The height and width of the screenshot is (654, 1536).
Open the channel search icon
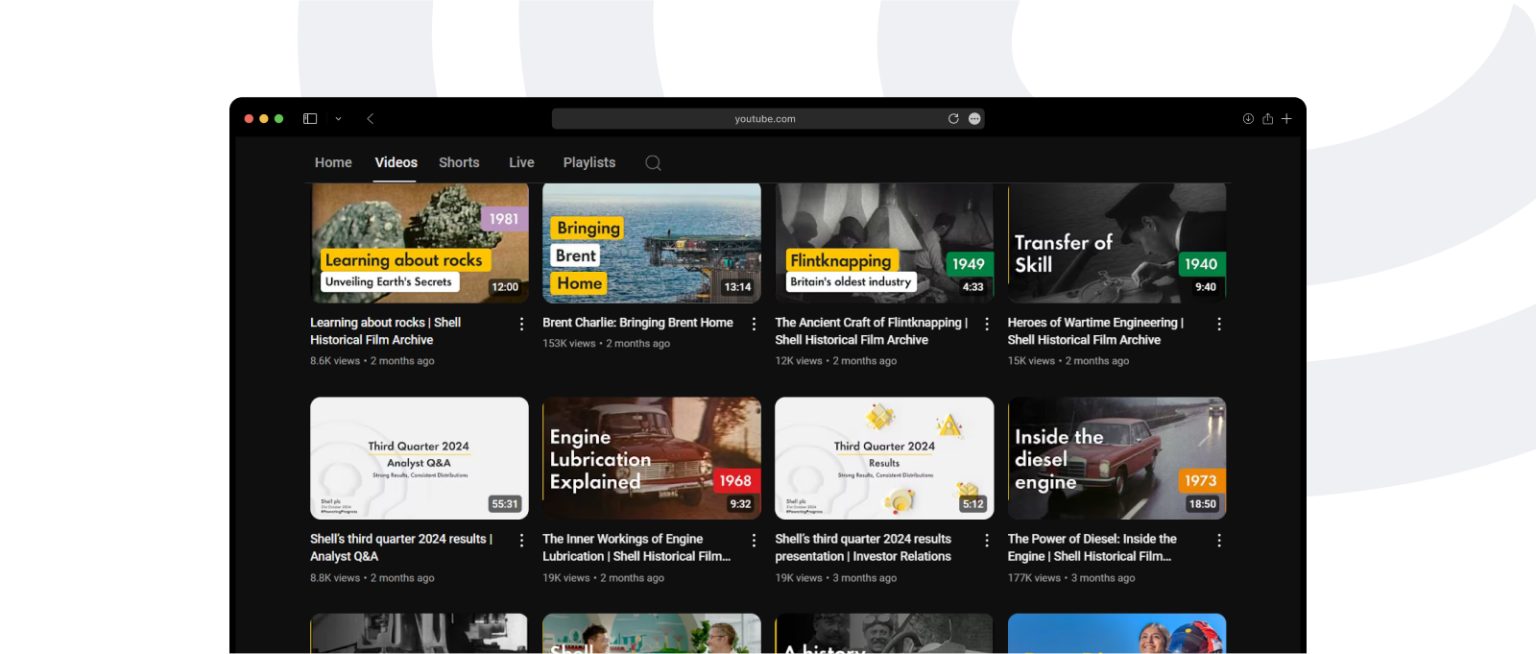click(653, 162)
